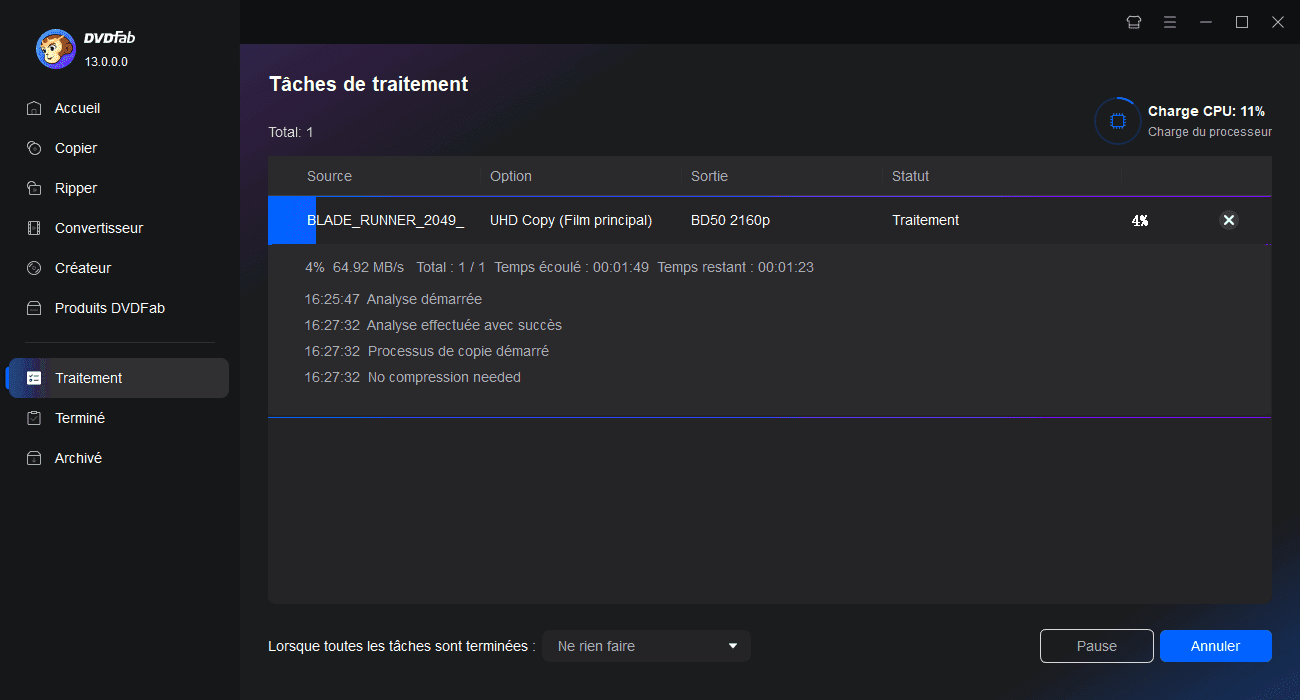
Task: Click the Archivé archive box icon
Action: (x=34, y=458)
